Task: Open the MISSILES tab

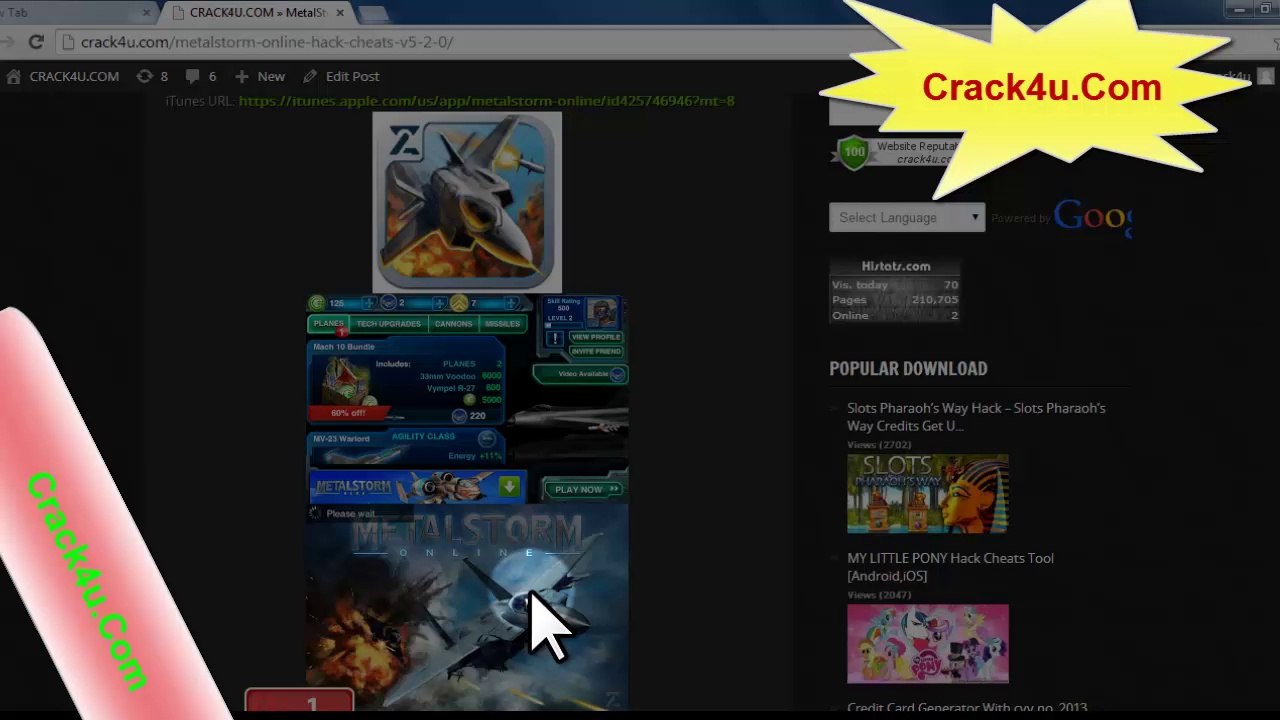Action: coord(502,324)
